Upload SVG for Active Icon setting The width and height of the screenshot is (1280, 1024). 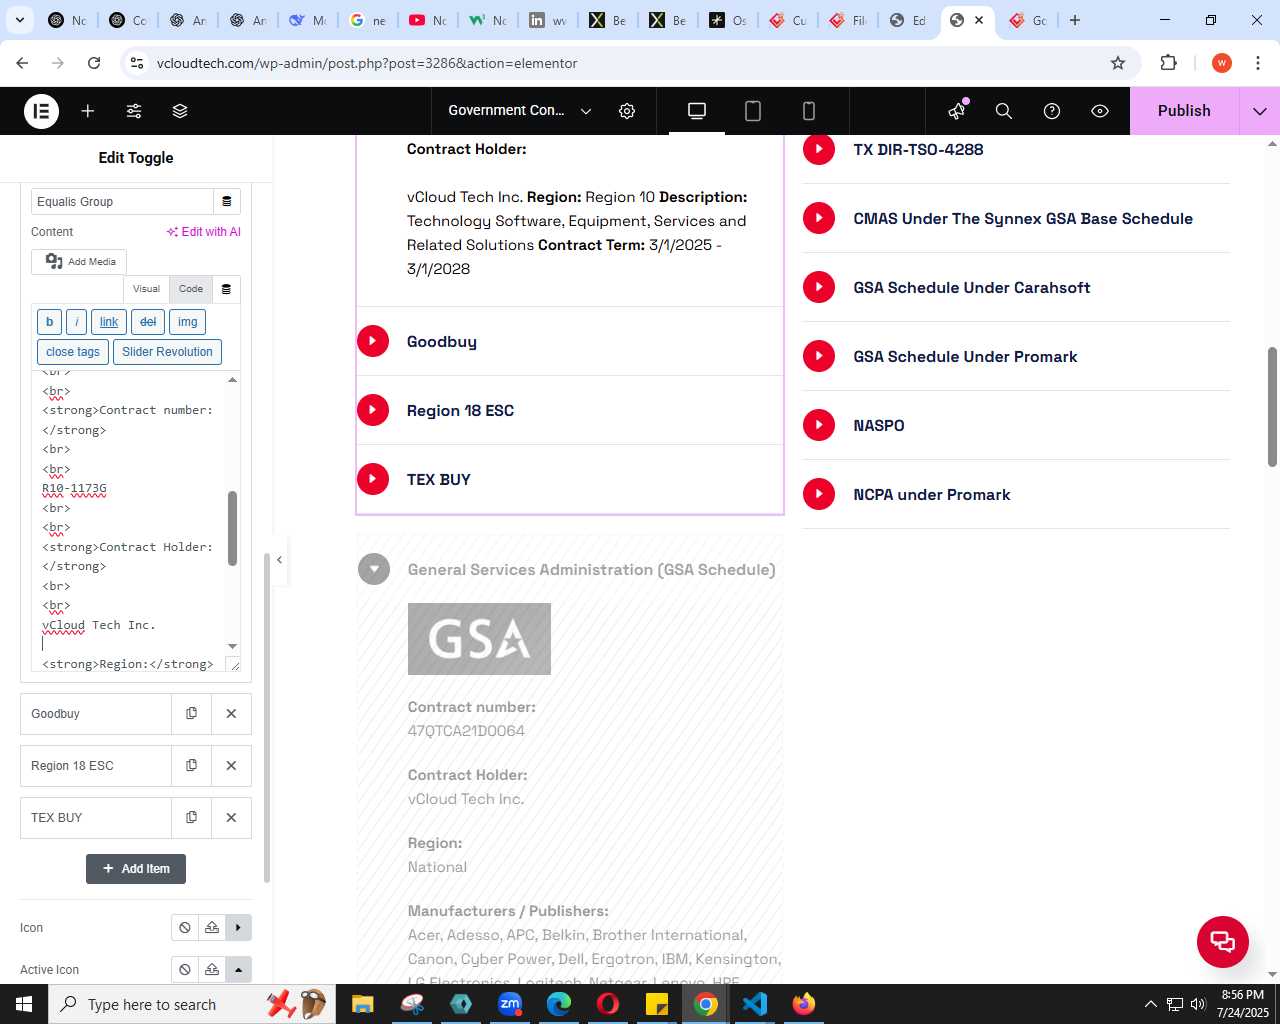(212, 970)
